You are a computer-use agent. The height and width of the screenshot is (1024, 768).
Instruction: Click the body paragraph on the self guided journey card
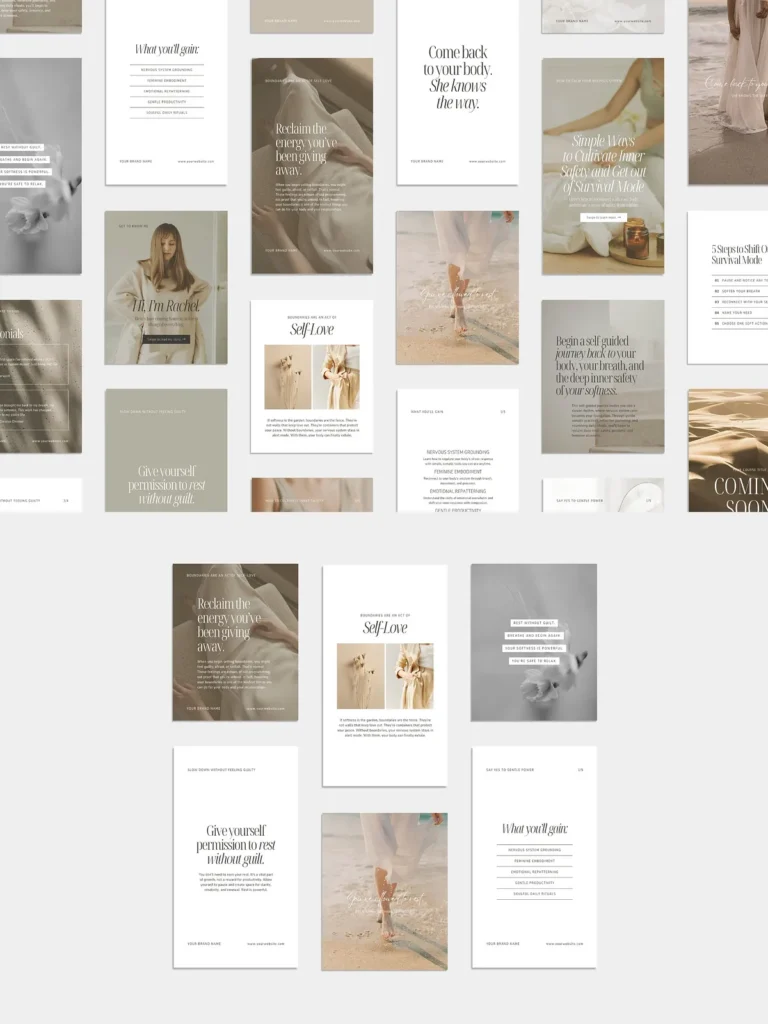(603, 420)
